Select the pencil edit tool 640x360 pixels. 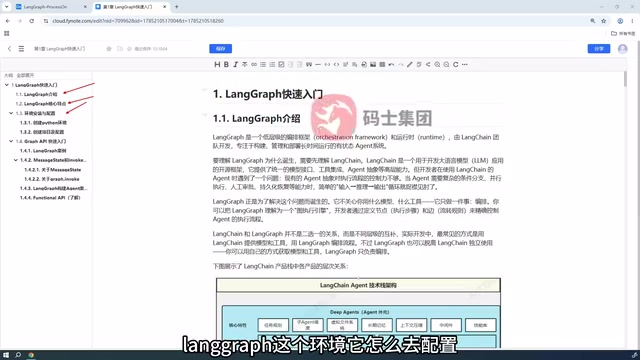410,64
